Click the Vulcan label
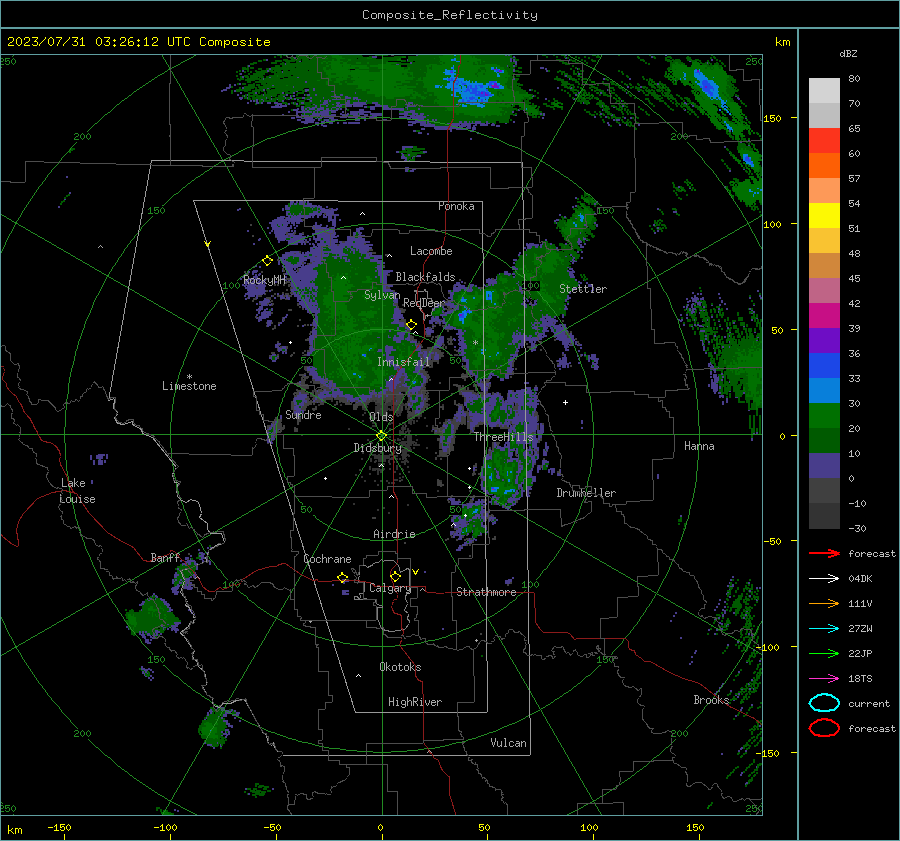Screen dimensions: 900x841 click(x=508, y=743)
